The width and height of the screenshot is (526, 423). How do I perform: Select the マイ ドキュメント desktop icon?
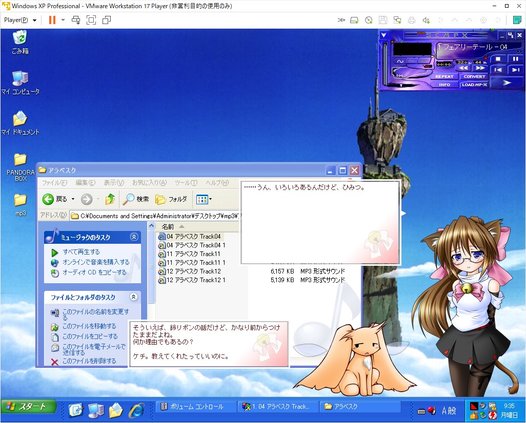[x=20, y=123]
